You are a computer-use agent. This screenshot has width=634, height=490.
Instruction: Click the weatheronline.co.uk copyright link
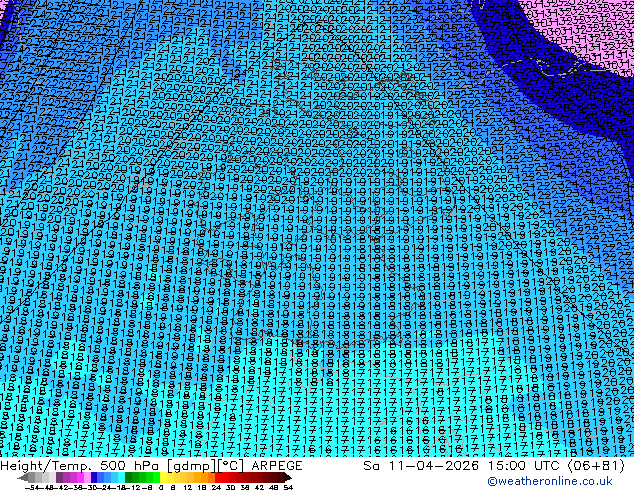[x=550, y=481]
